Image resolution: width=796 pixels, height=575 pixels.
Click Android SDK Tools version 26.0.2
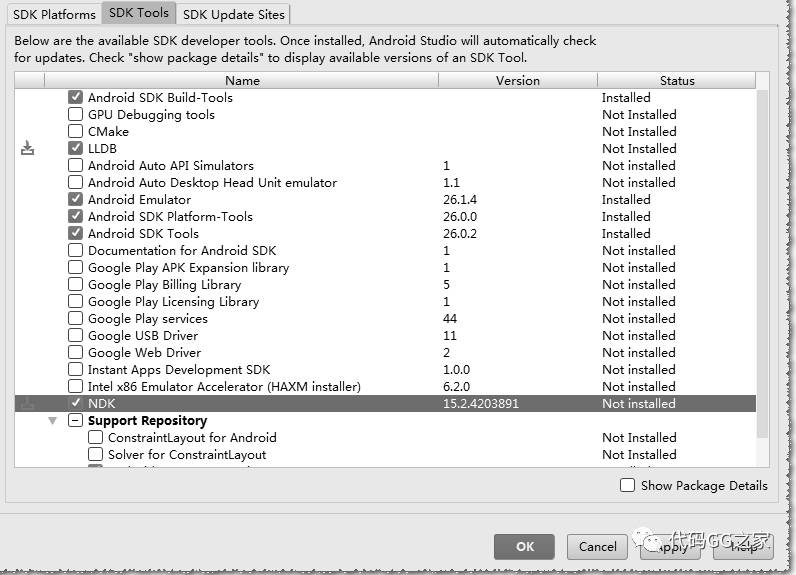[x=460, y=233]
